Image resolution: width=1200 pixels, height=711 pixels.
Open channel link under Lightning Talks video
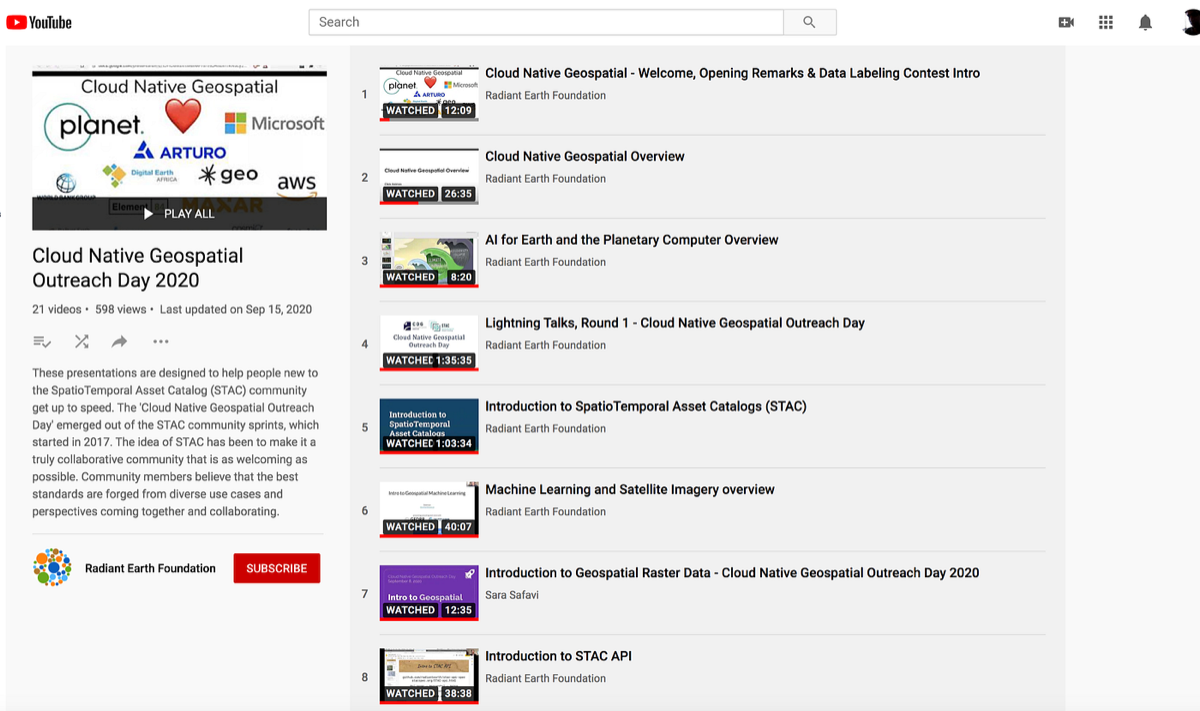click(545, 346)
